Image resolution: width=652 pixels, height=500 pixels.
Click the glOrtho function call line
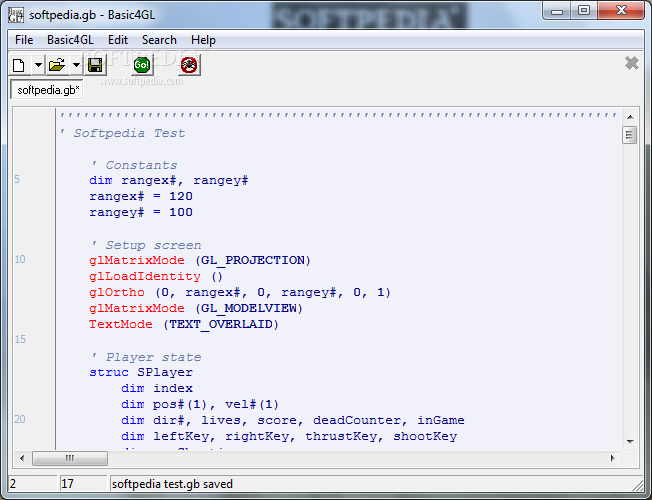[240, 292]
